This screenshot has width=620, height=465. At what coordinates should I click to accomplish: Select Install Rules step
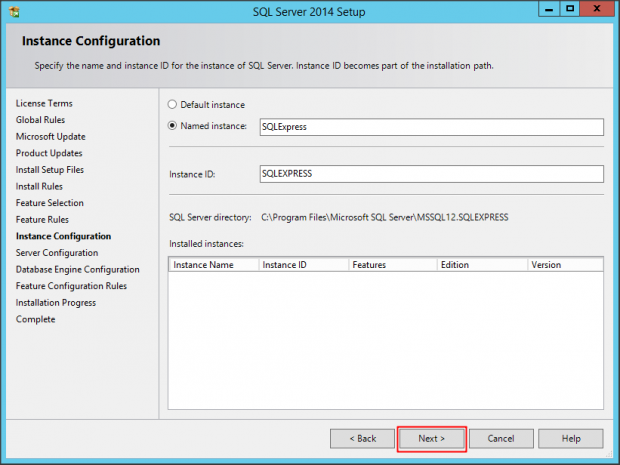[x=39, y=187]
